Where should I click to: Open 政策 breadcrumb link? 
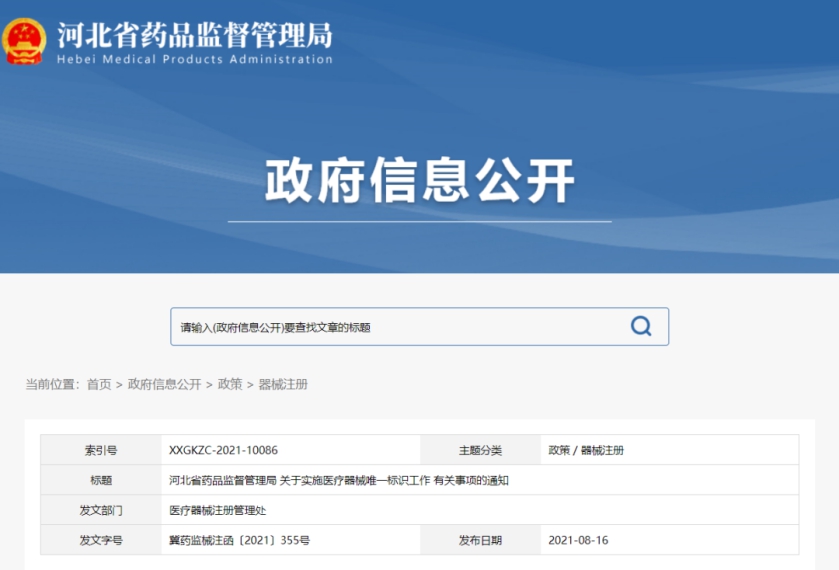230,384
